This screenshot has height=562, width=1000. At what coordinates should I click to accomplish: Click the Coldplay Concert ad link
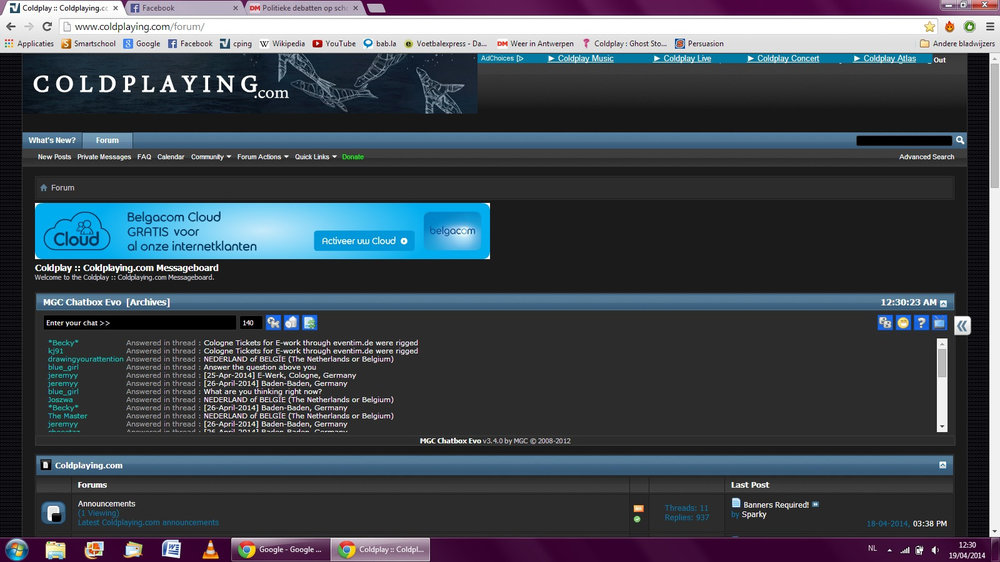coord(783,59)
